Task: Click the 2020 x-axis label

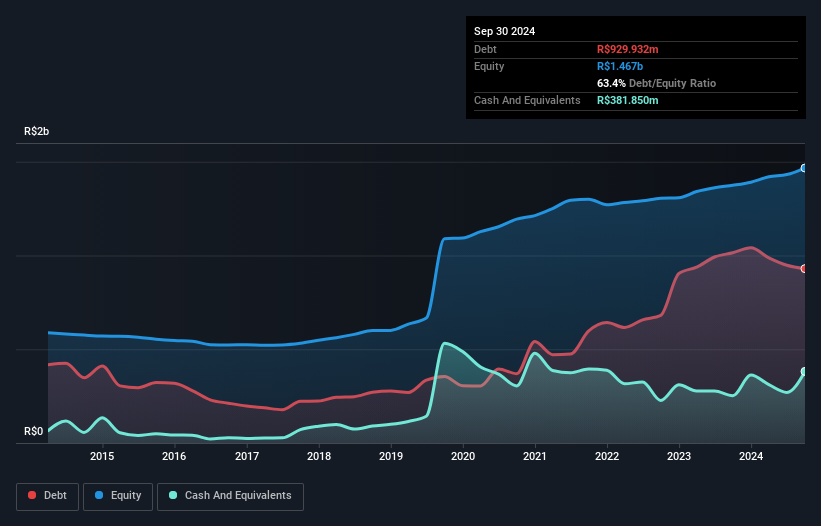Action: [463, 456]
